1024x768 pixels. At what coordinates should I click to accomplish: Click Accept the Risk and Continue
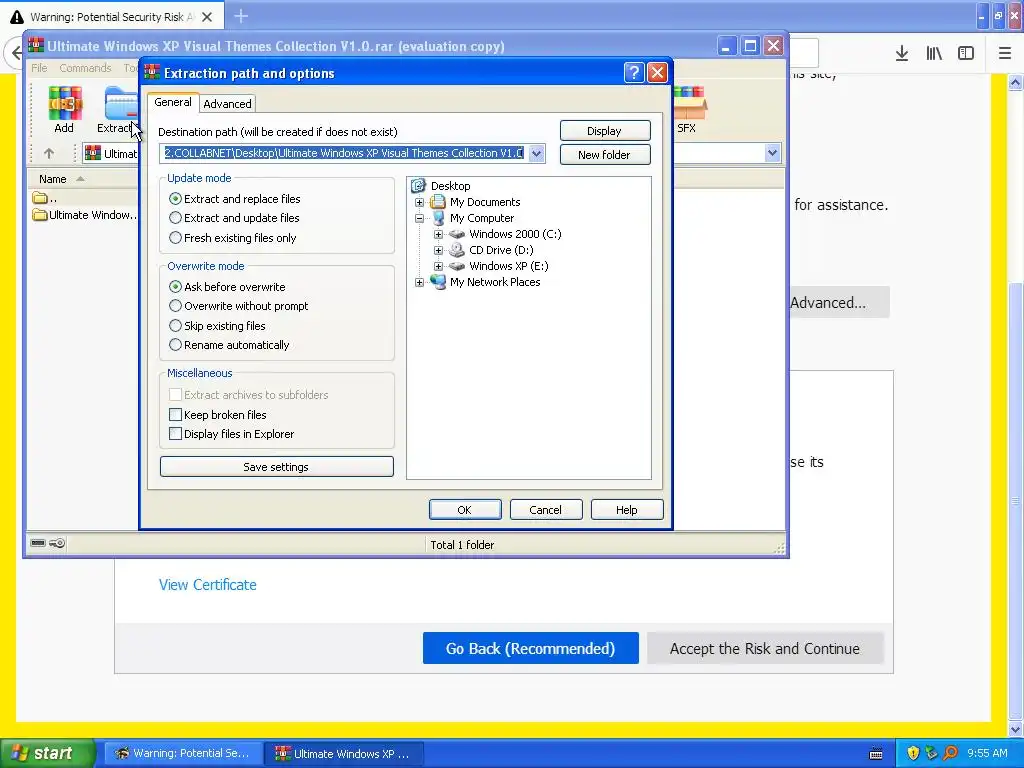[x=765, y=648]
